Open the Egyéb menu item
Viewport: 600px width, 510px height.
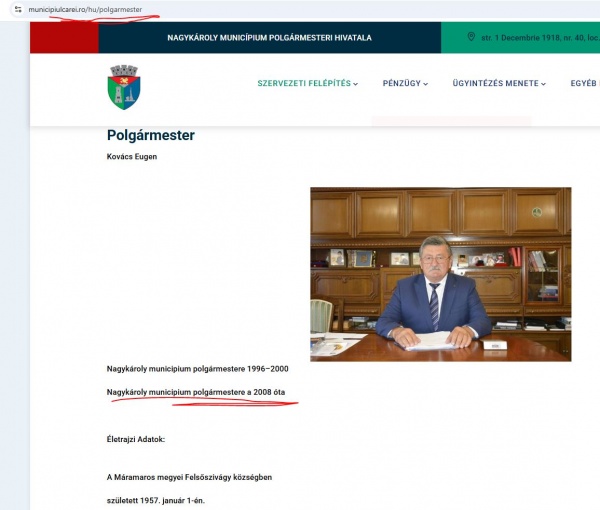pyautogui.click(x=585, y=83)
